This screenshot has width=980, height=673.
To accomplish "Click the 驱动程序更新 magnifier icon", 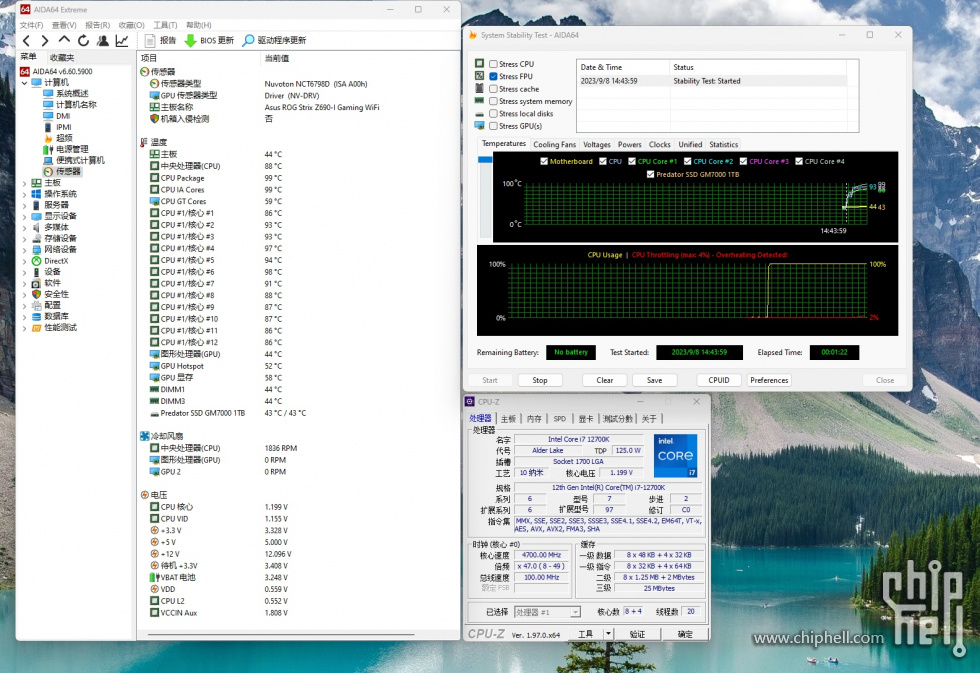I will [248, 41].
